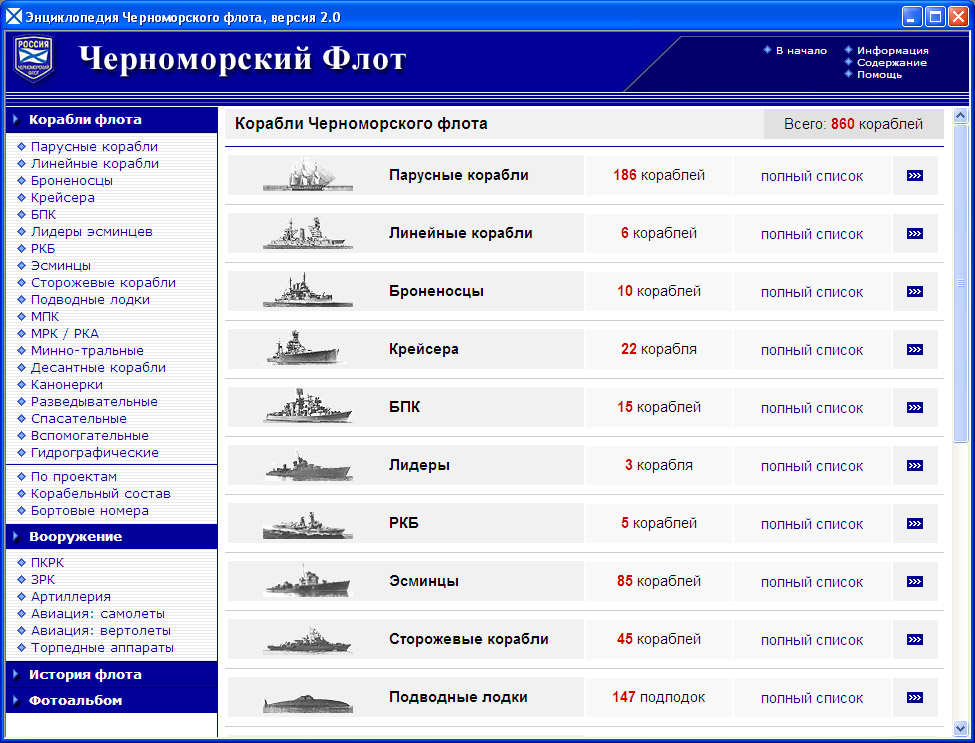Open ПКРК weapons entry

tap(47, 563)
